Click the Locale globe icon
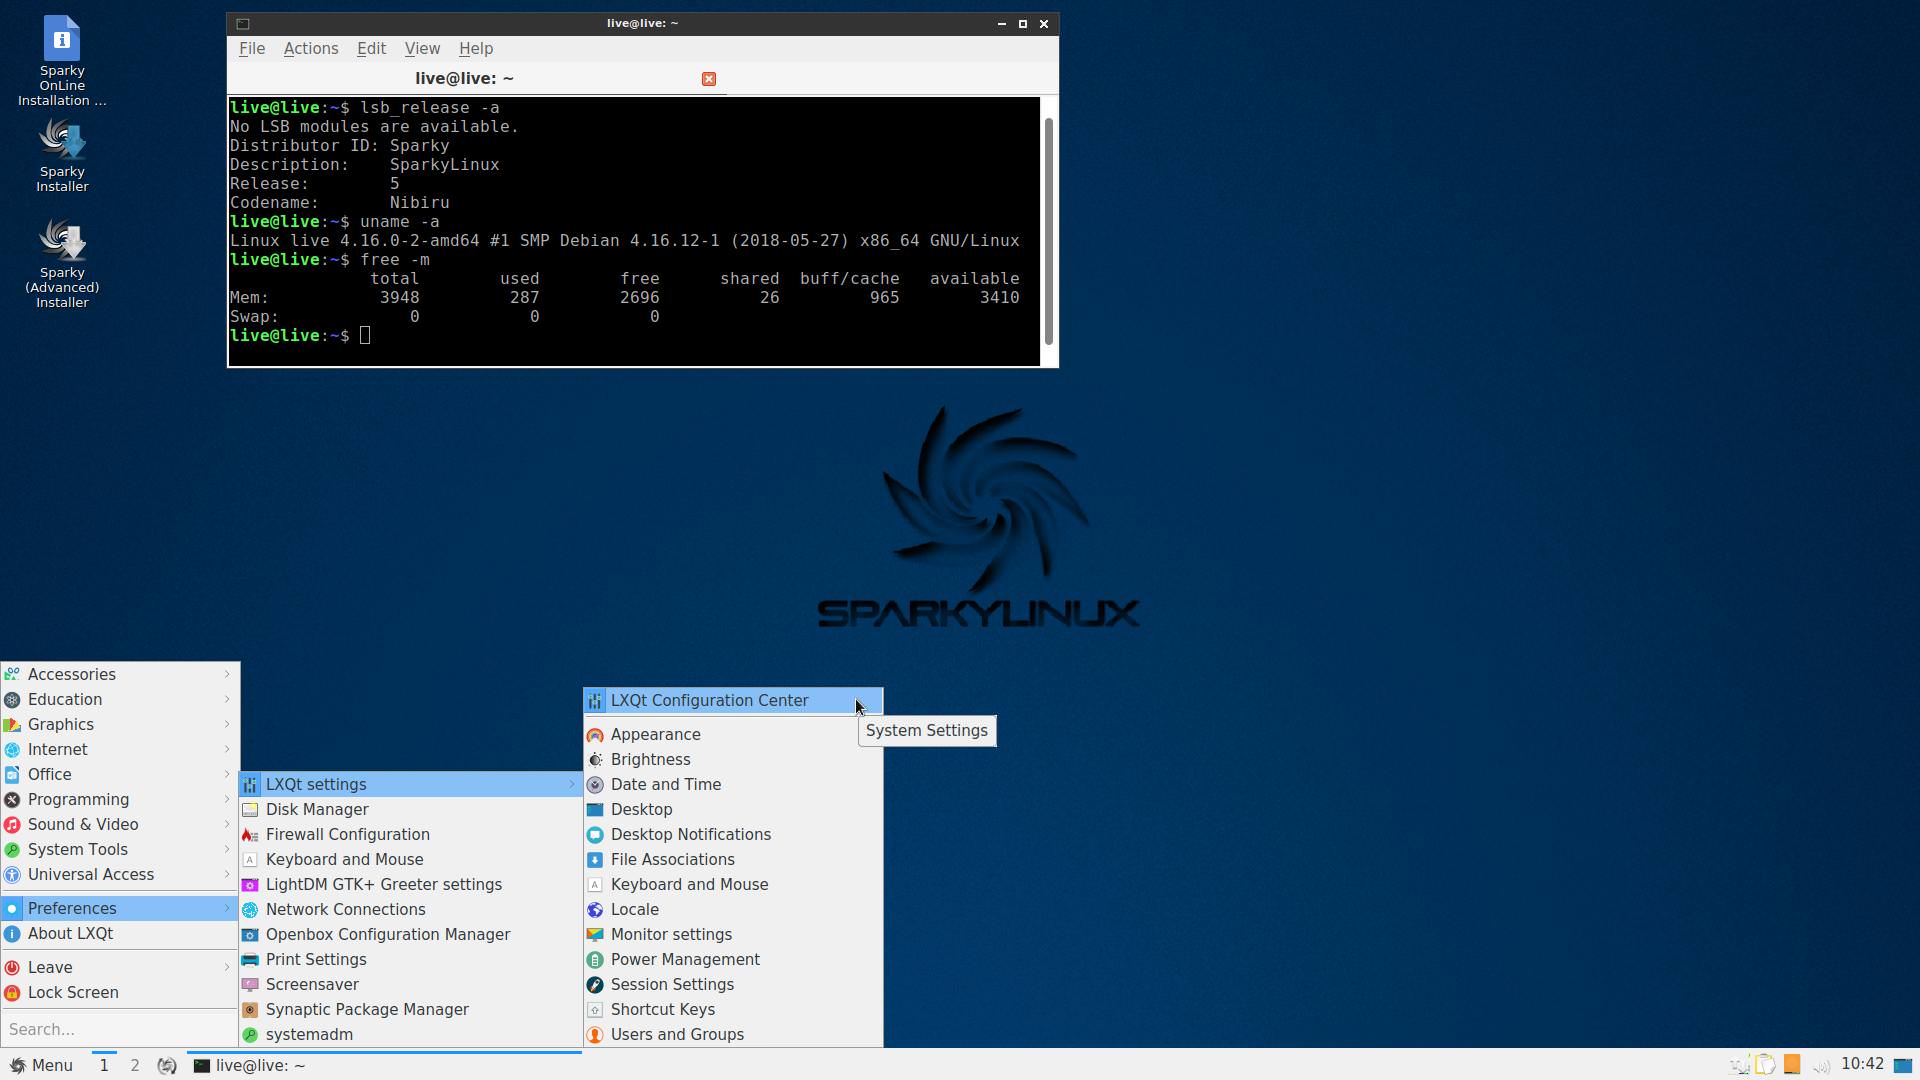 [x=595, y=910]
